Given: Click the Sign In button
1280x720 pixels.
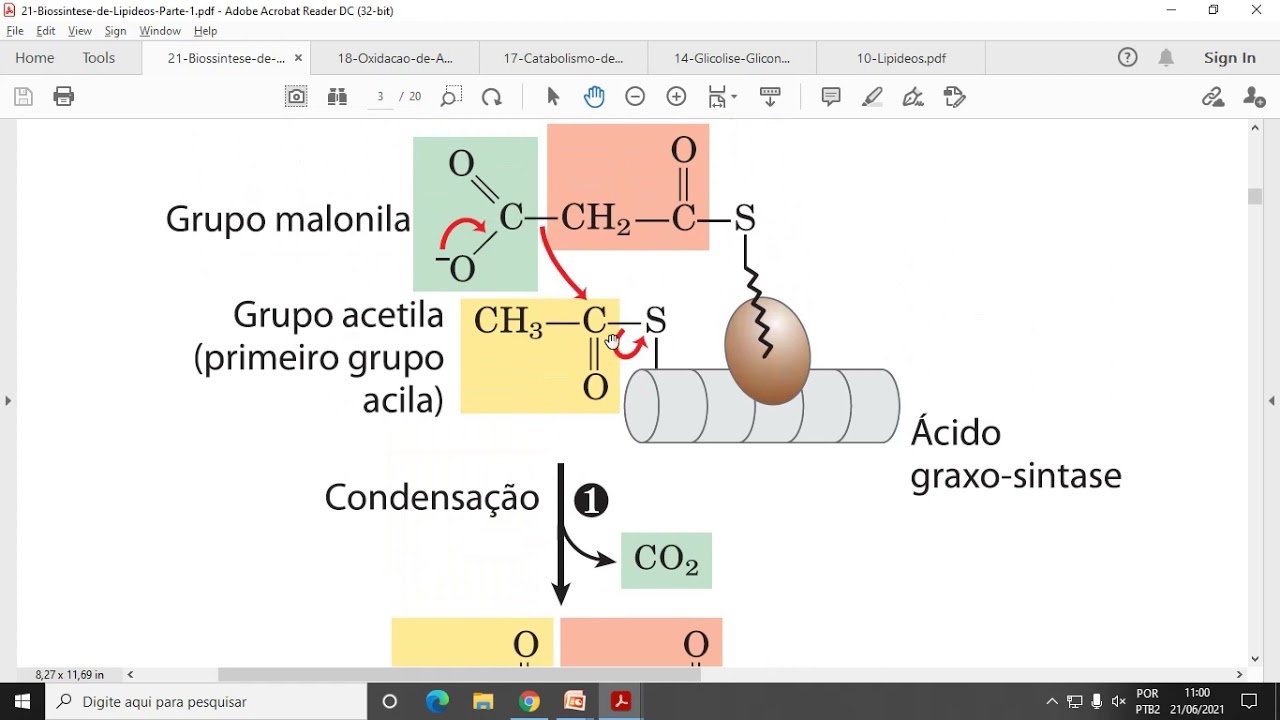Looking at the screenshot, I should coord(1230,58).
